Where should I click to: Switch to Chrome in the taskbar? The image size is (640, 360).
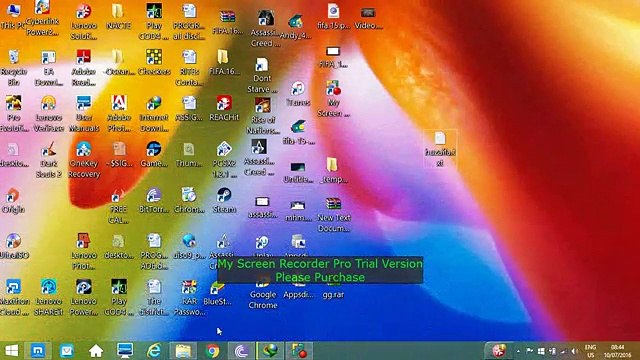tap(212, 351)
